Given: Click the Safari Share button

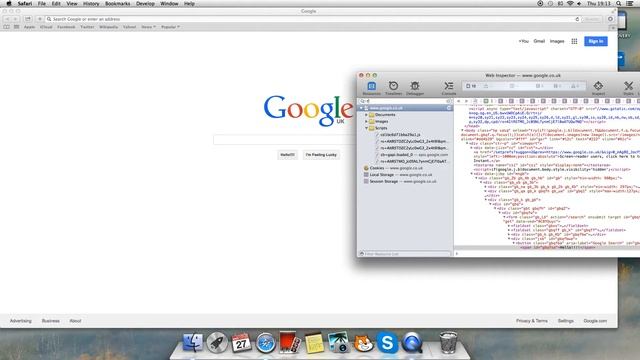Looking at the screenshot, I should (x=28, y=19).
